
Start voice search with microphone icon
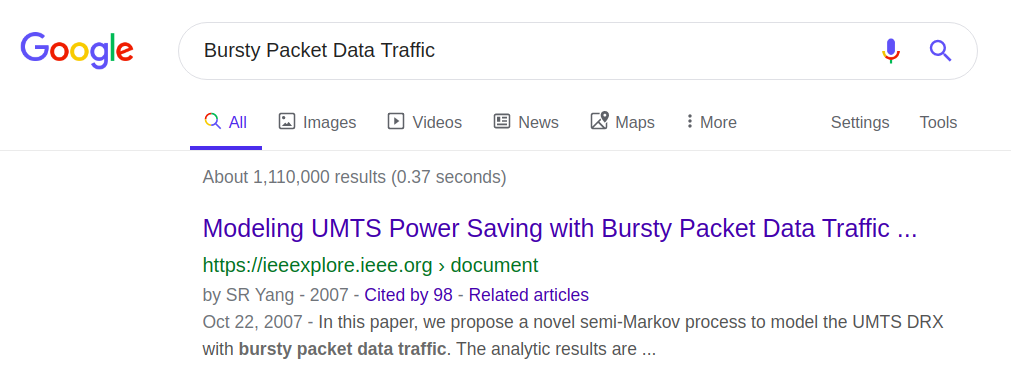[890, 50]
